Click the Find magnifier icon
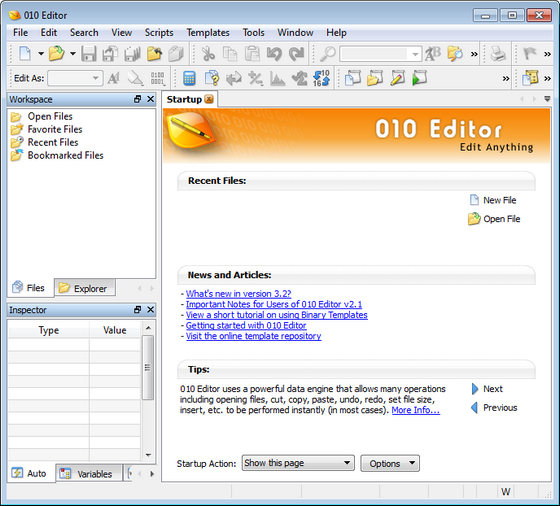Viewport: 560px width, 506px height. tap(327, 54)
